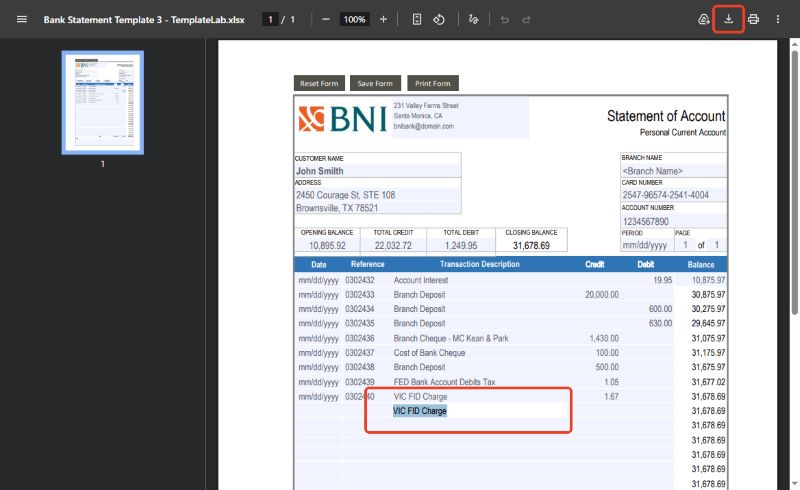
Task: Click the page number input field
Action: tap(270, 19)
